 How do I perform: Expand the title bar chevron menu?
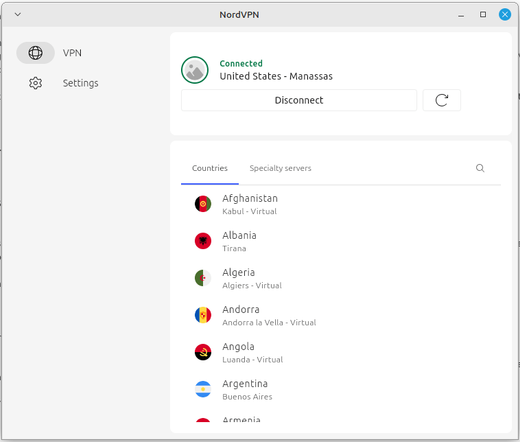[x=18, y=14]
